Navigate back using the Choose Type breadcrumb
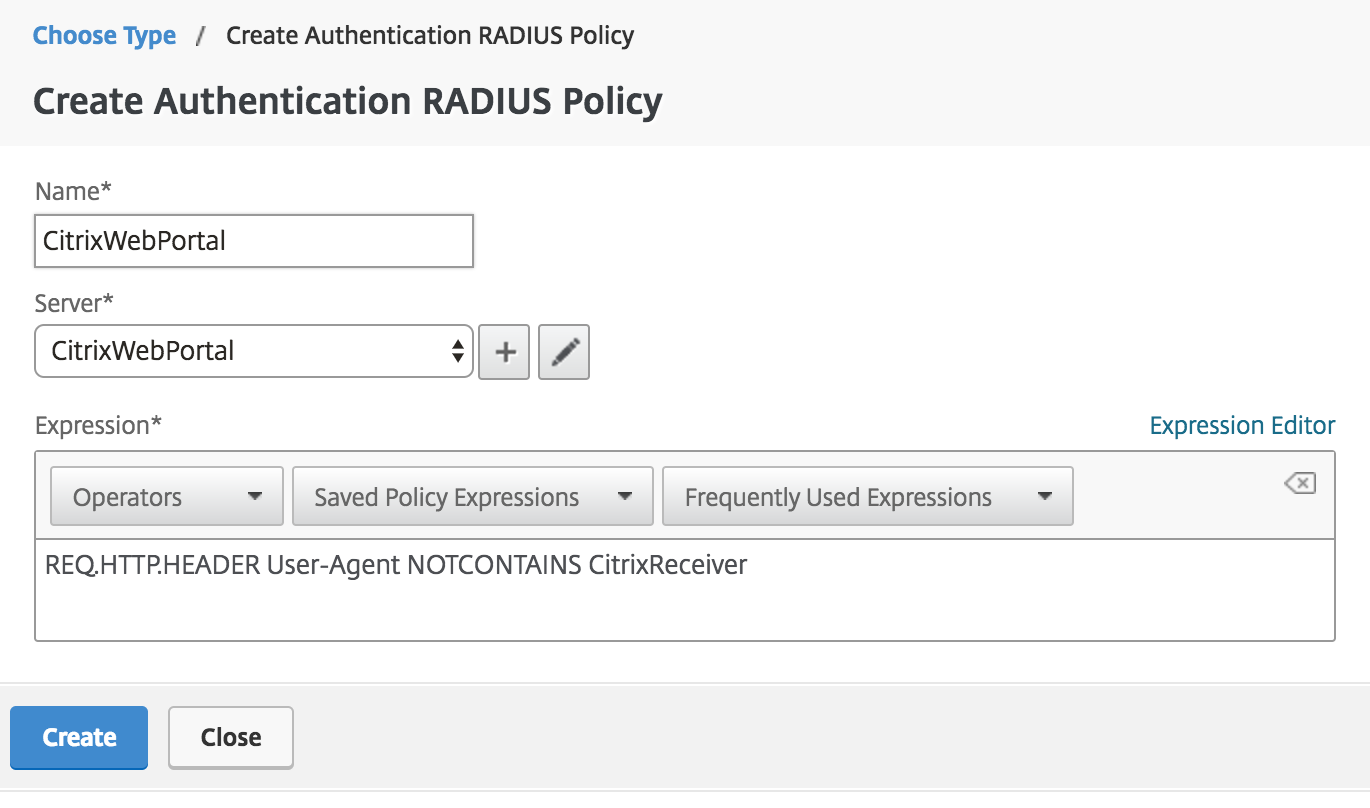 [x=104, y=35]
